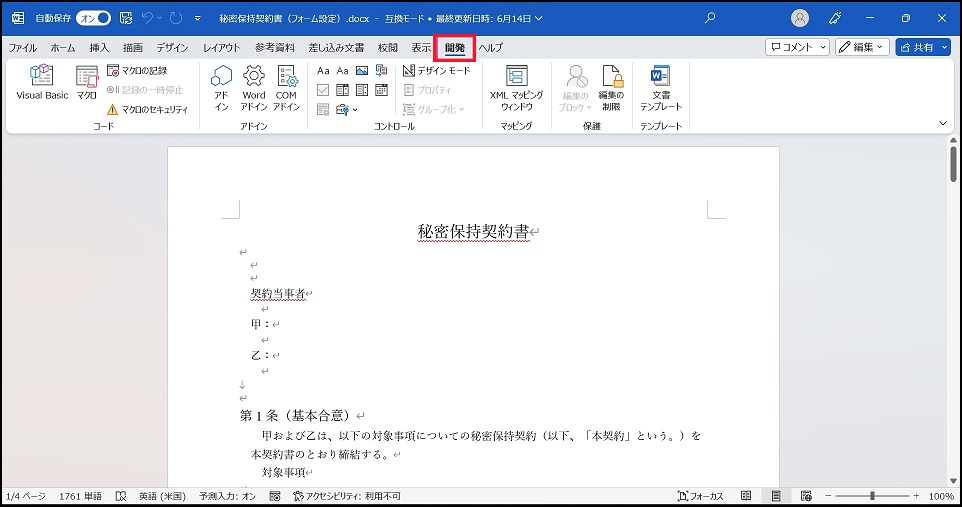
Task: Insert date picker content control
Action: click(382, 90)
